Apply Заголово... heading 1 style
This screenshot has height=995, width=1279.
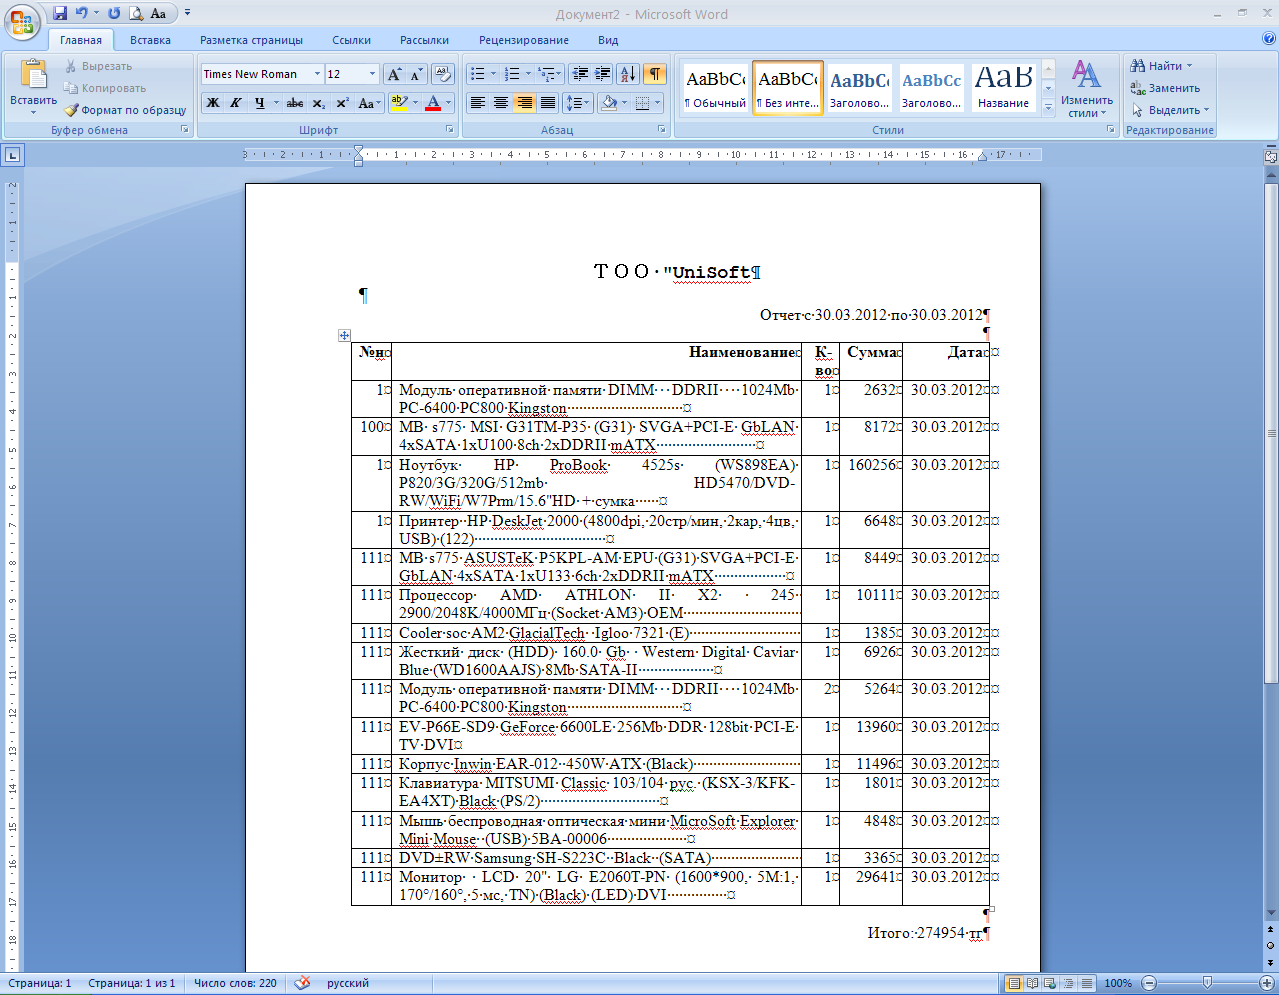click(859, 88)
